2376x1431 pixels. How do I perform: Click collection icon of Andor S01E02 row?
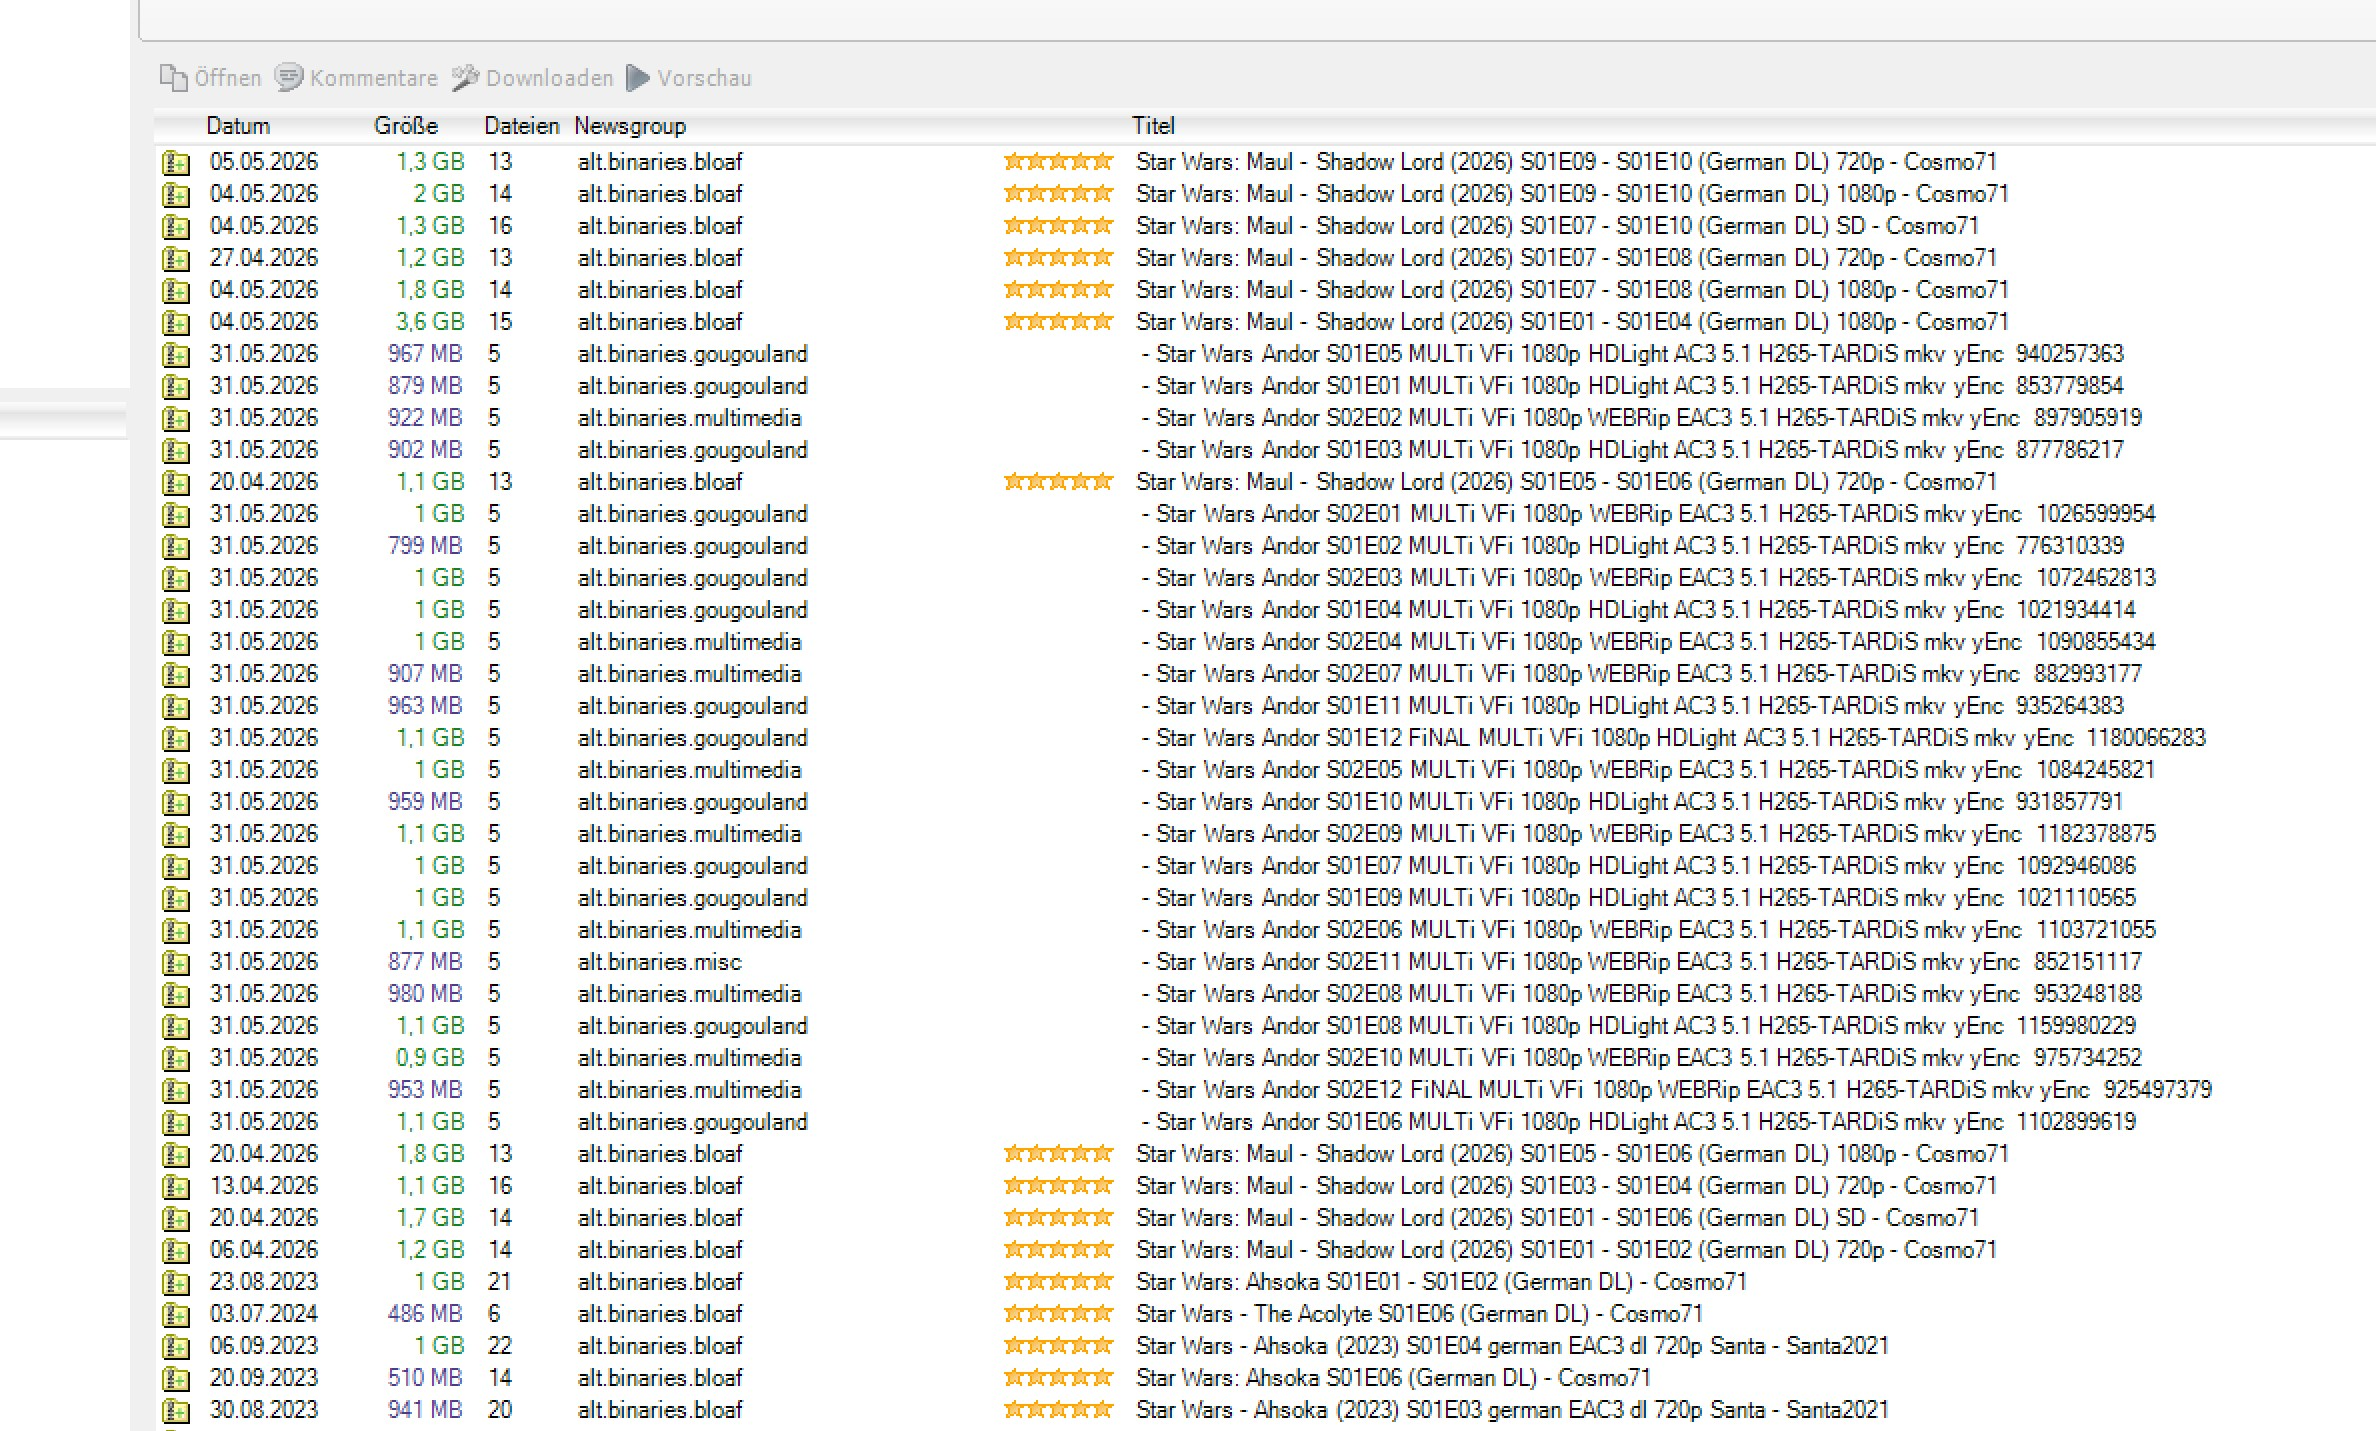[x=176, y=546]
